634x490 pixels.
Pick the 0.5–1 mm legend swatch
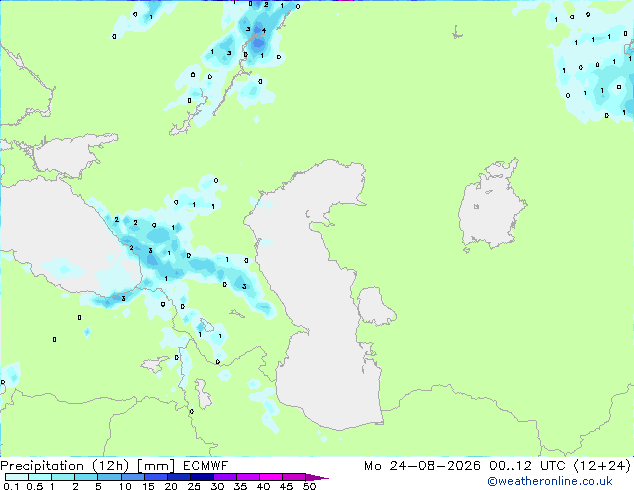(x=40, y=477)
